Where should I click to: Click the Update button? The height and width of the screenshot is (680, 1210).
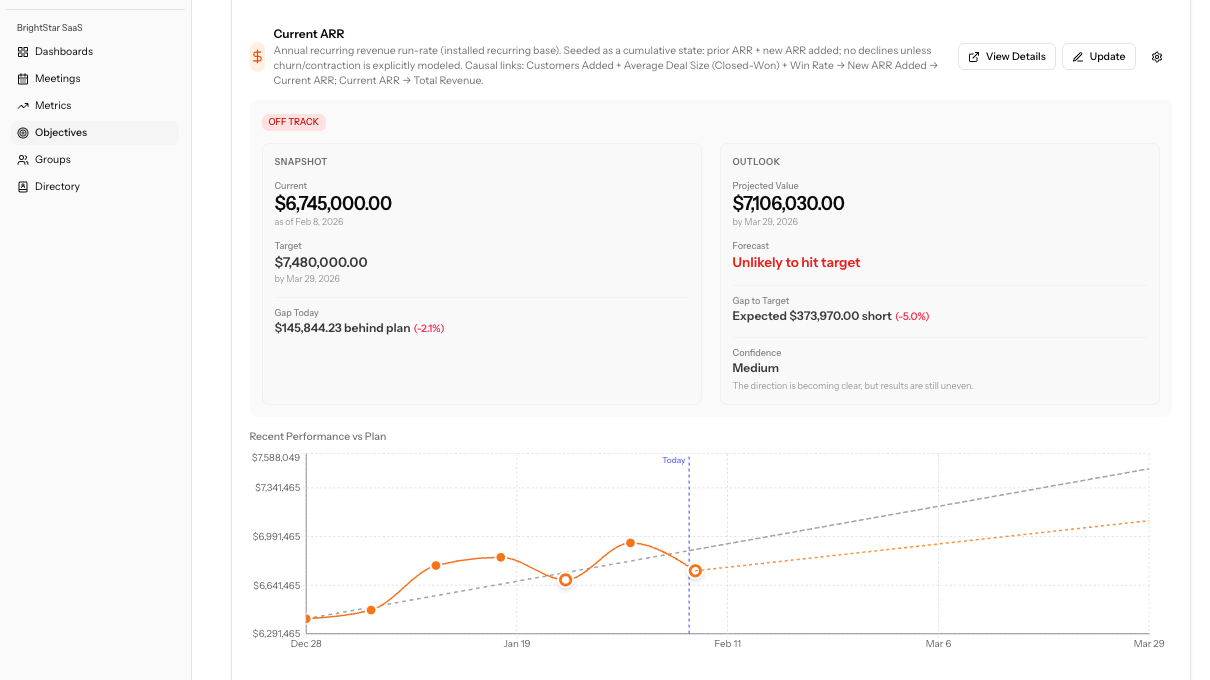point(1098,57)
